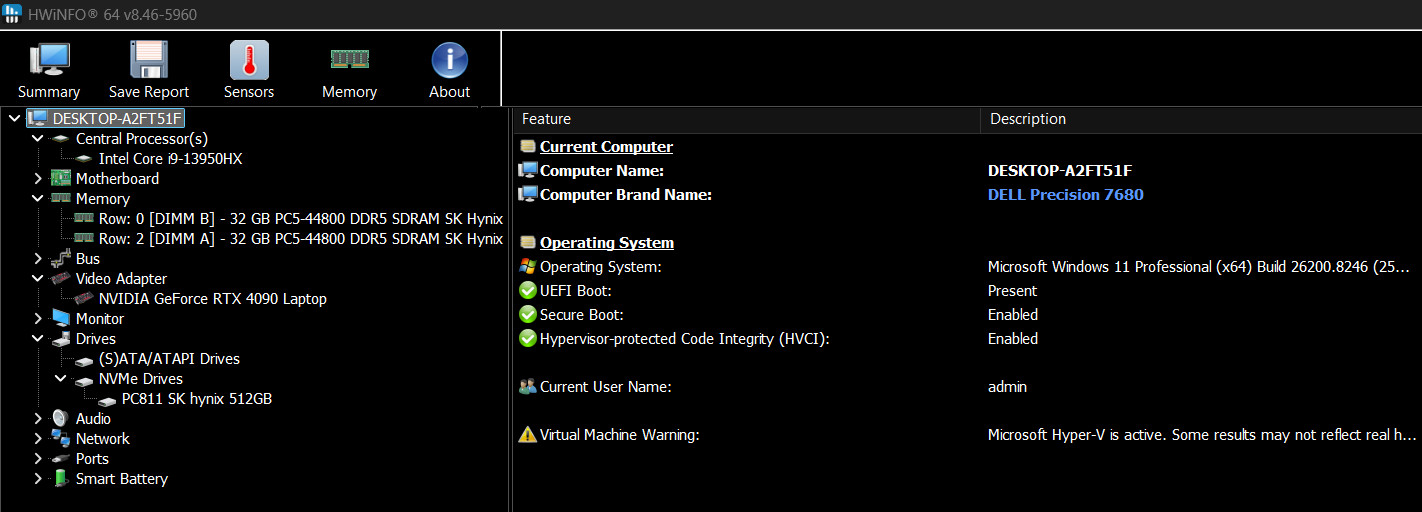Click the Bus node icon
Viewport: 1422px width, 512px height.
coord(61,259)
